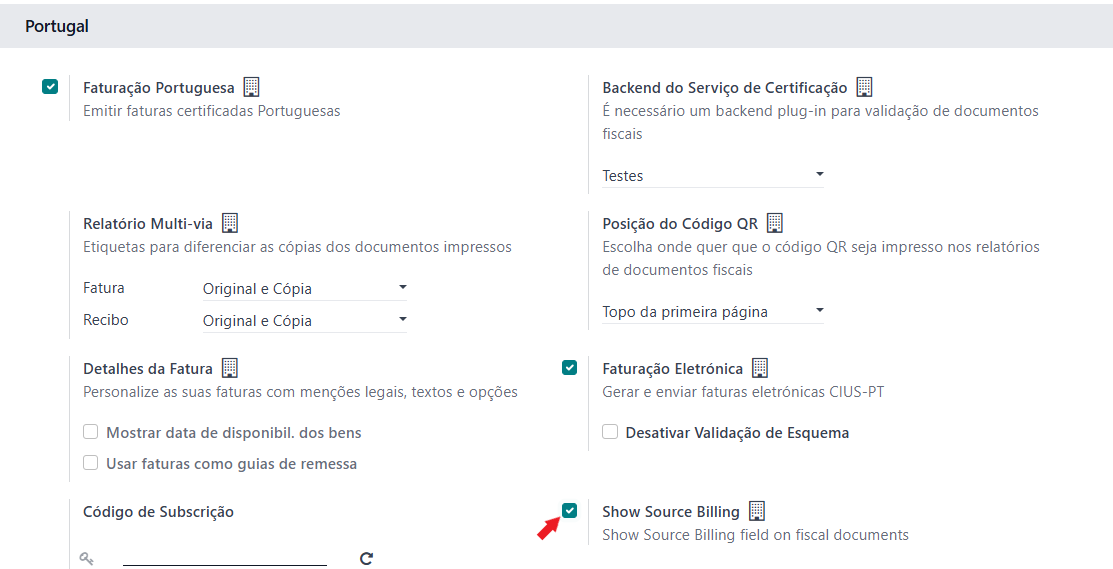Open Fatura copy label dropdown
The height and width of the screenshot is (569, 1113).
click(304, 288)
